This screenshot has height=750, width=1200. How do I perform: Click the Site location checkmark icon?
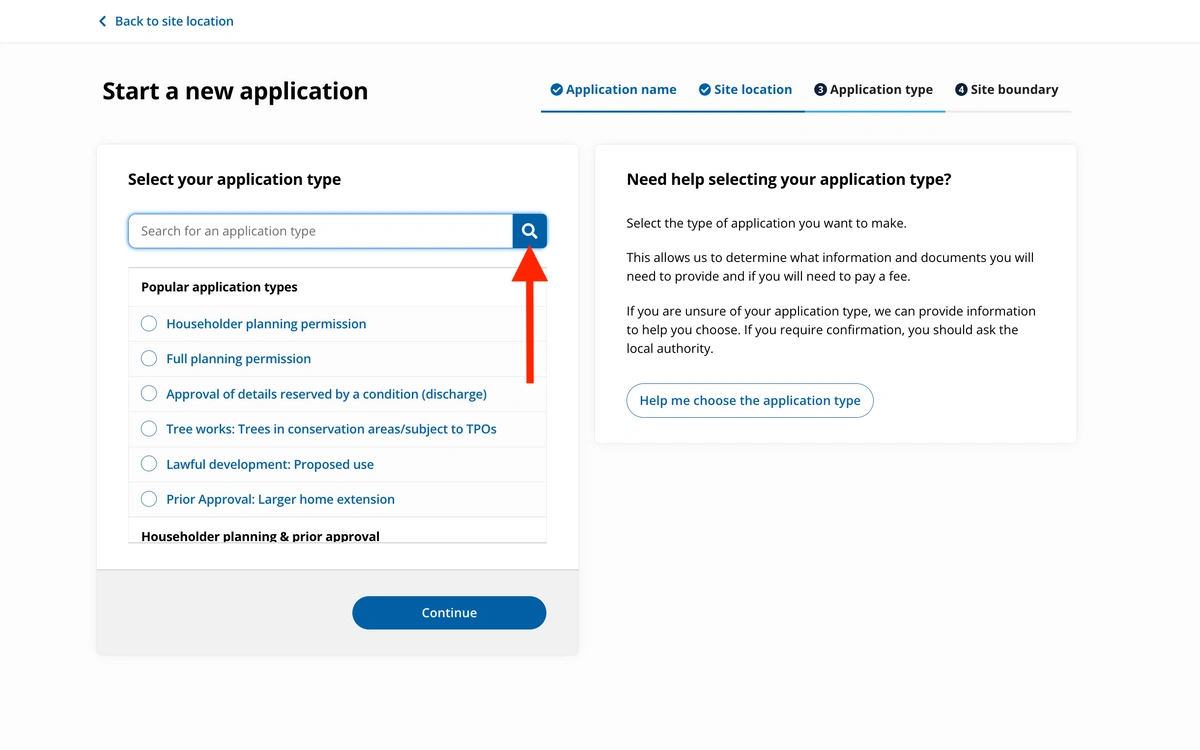point(705,90)
